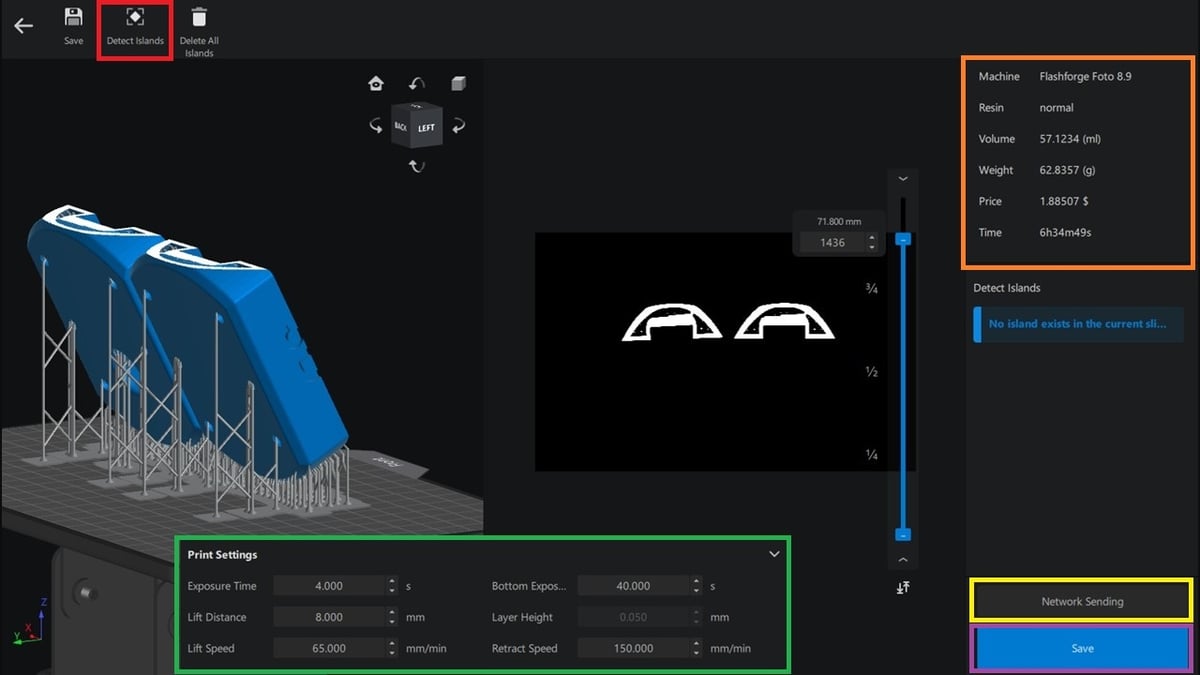Rotate view with arrow right of the view cube

(x=458, y=126)
